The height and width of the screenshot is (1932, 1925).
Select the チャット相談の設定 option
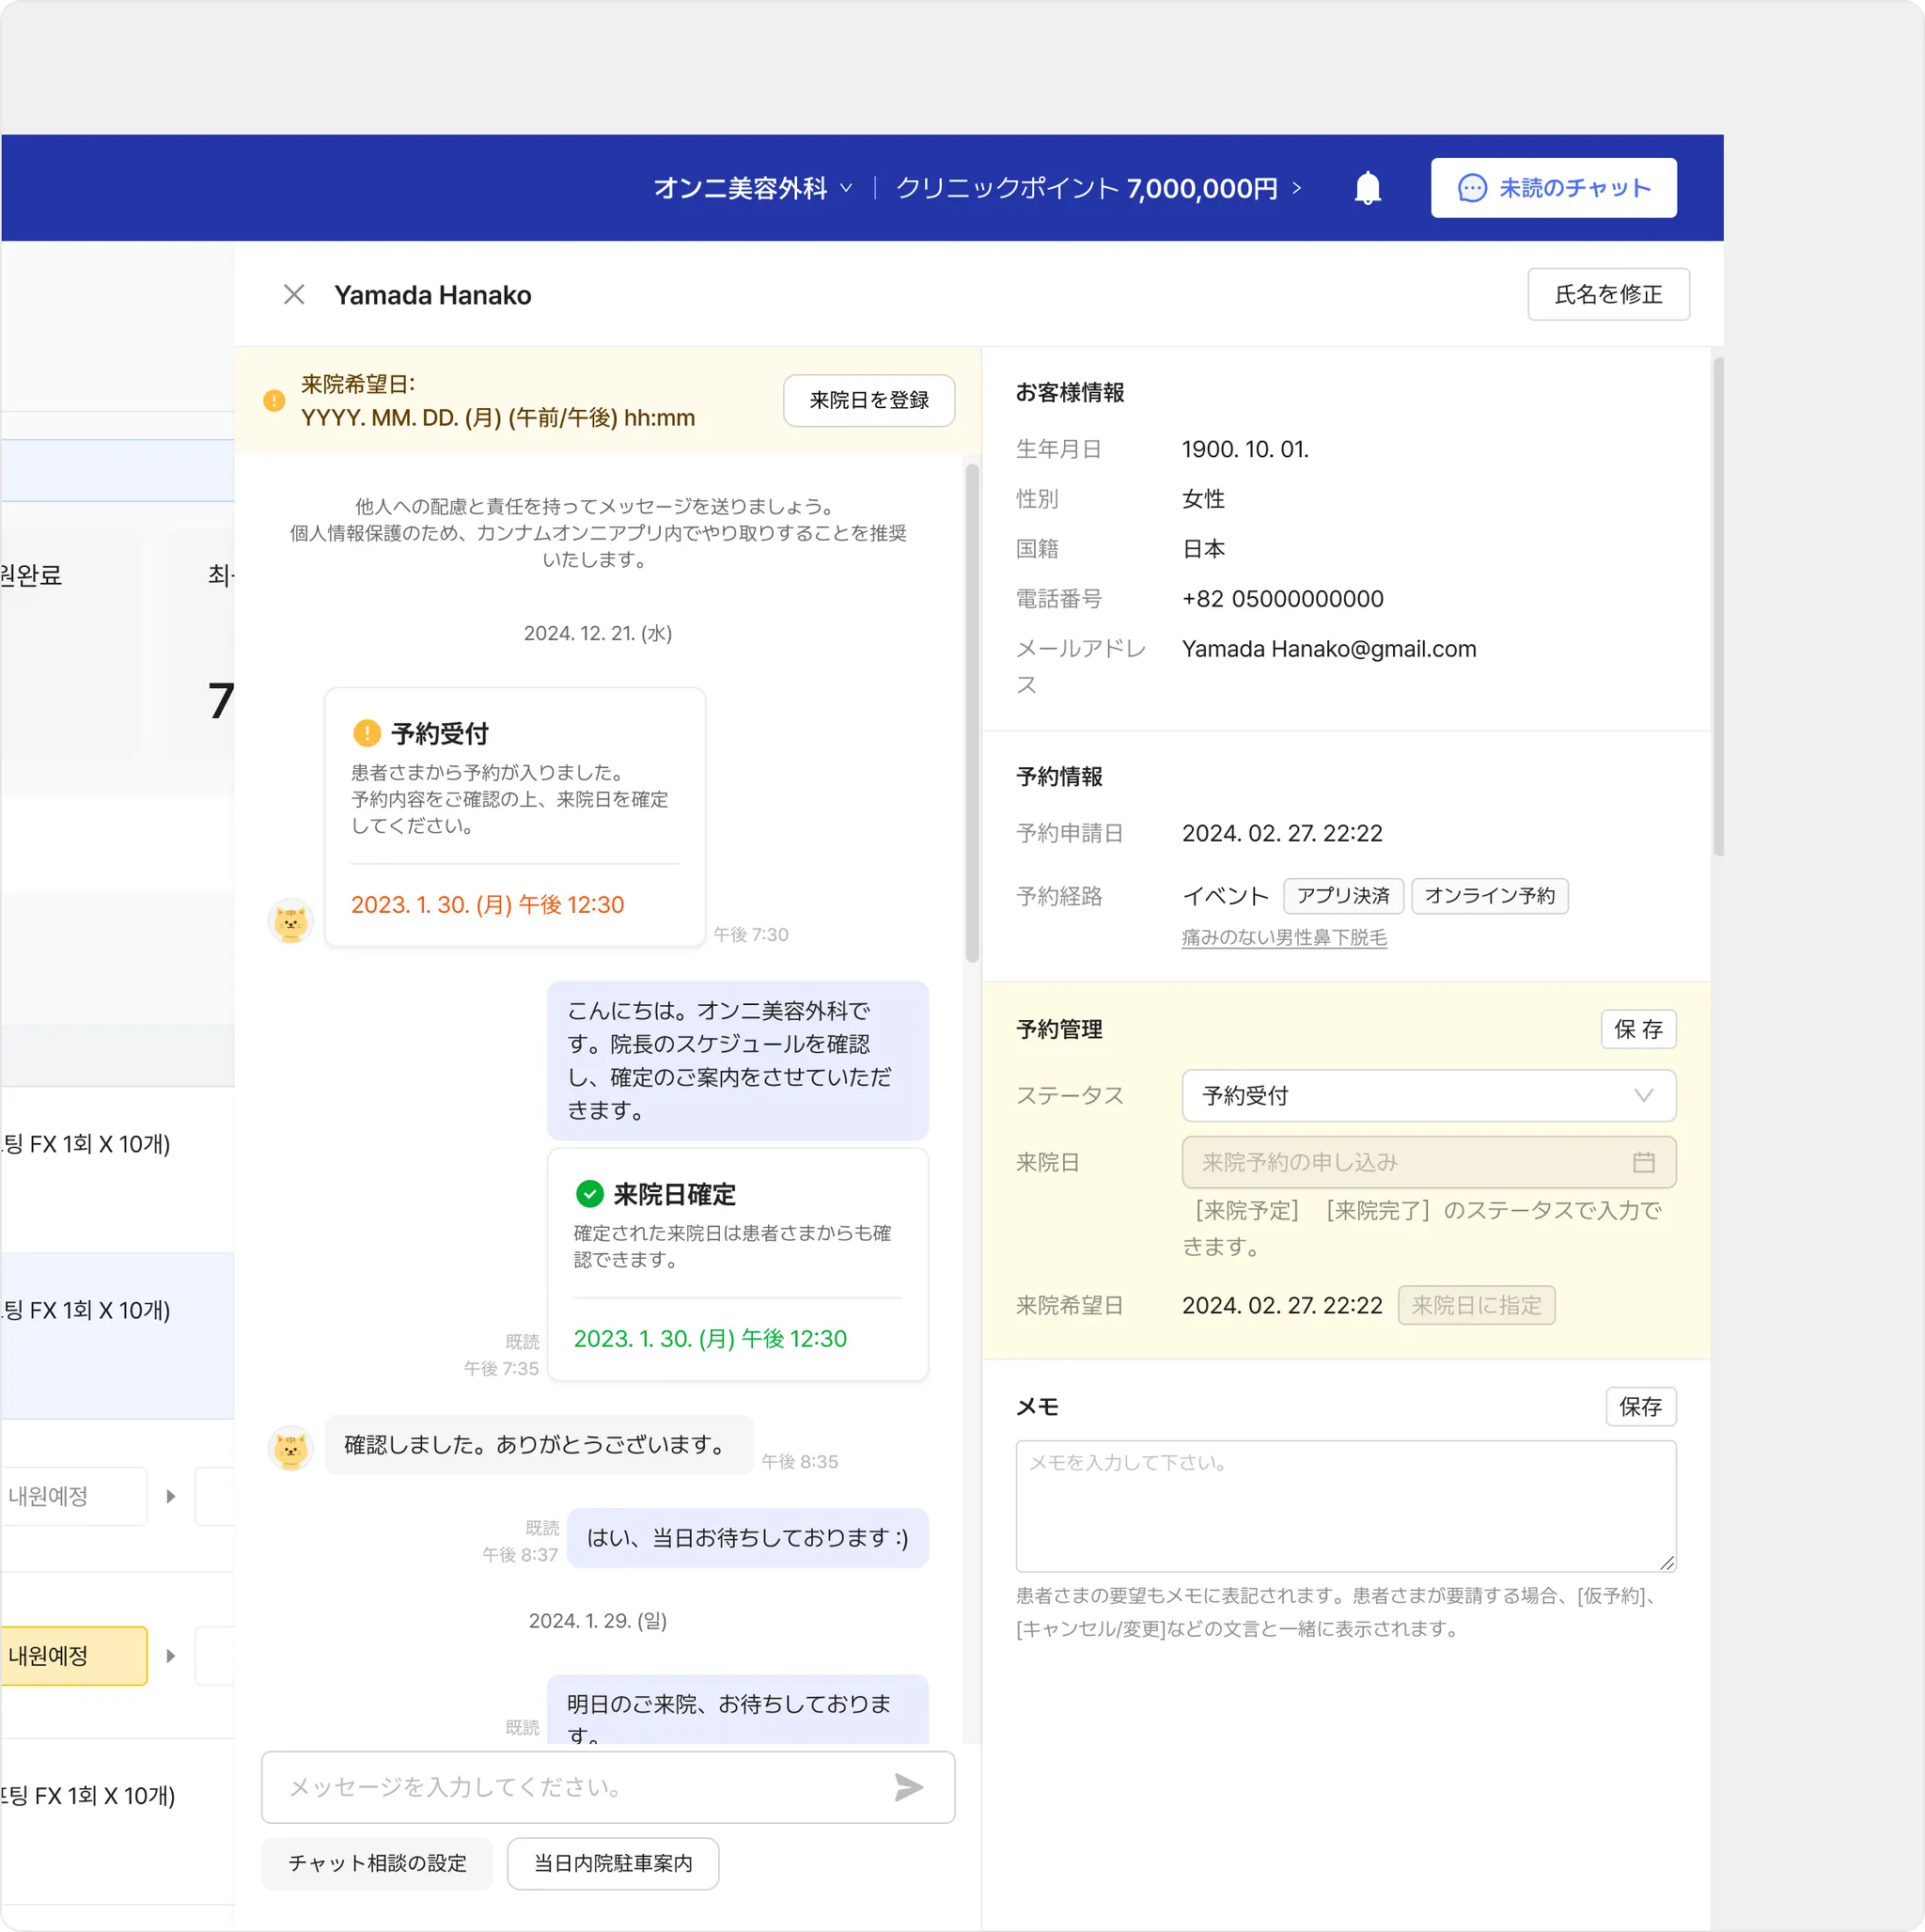click(x=377, y=1863)
